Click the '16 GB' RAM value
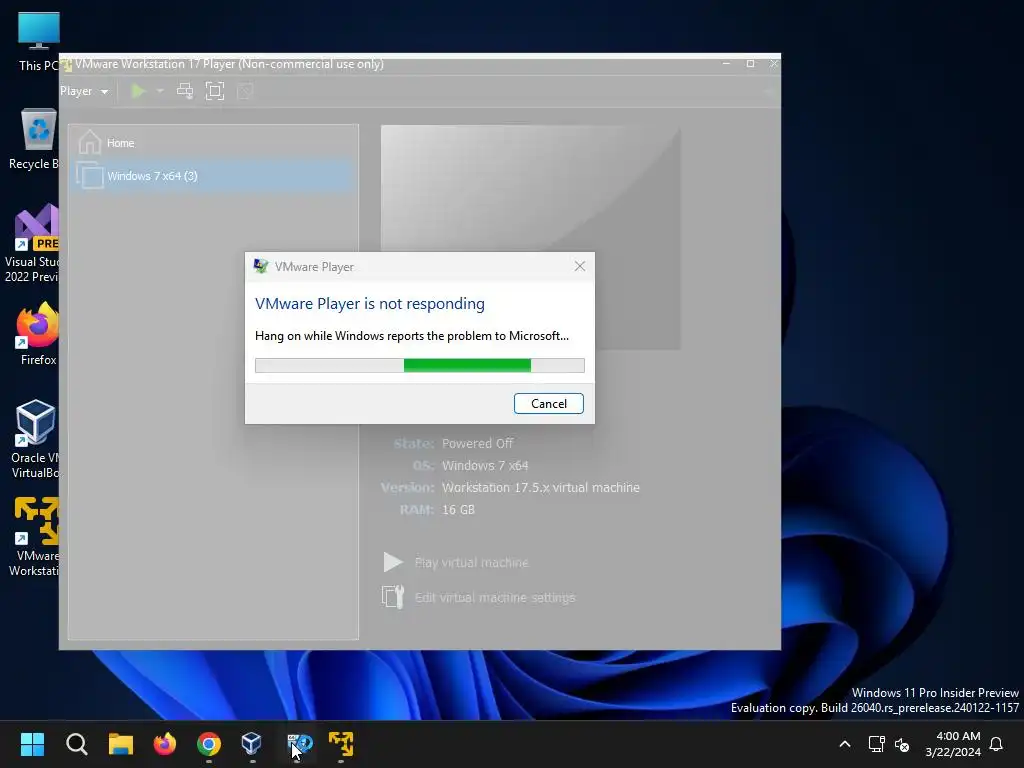 tap(458, 509)
